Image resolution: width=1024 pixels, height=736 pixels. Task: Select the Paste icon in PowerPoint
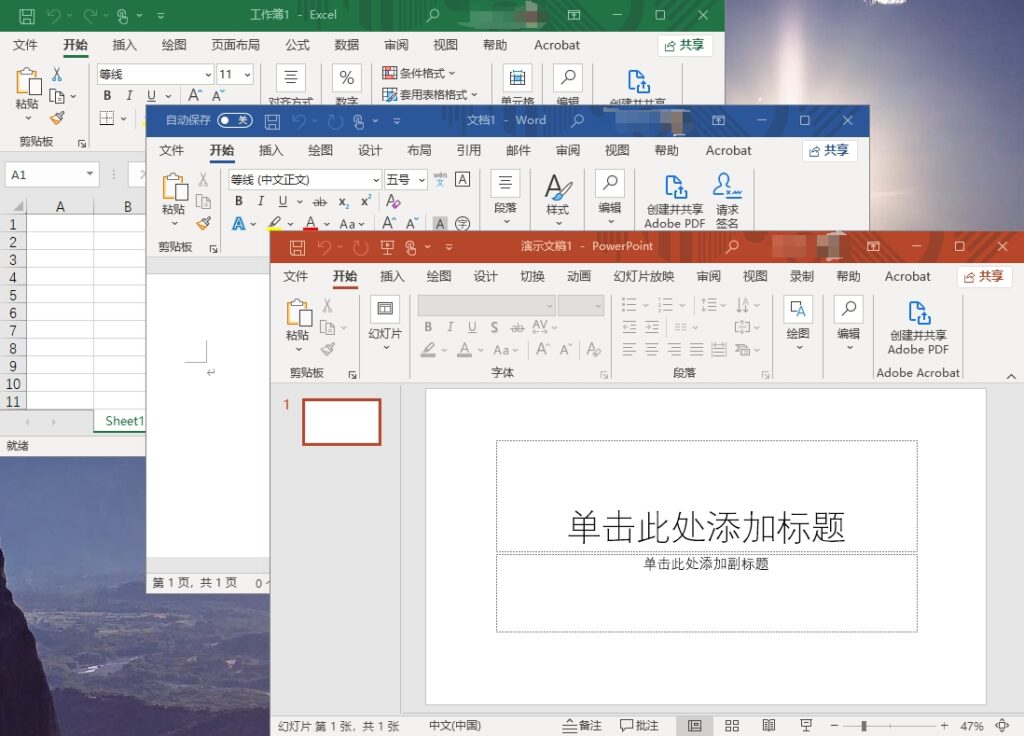coord(297,315)
